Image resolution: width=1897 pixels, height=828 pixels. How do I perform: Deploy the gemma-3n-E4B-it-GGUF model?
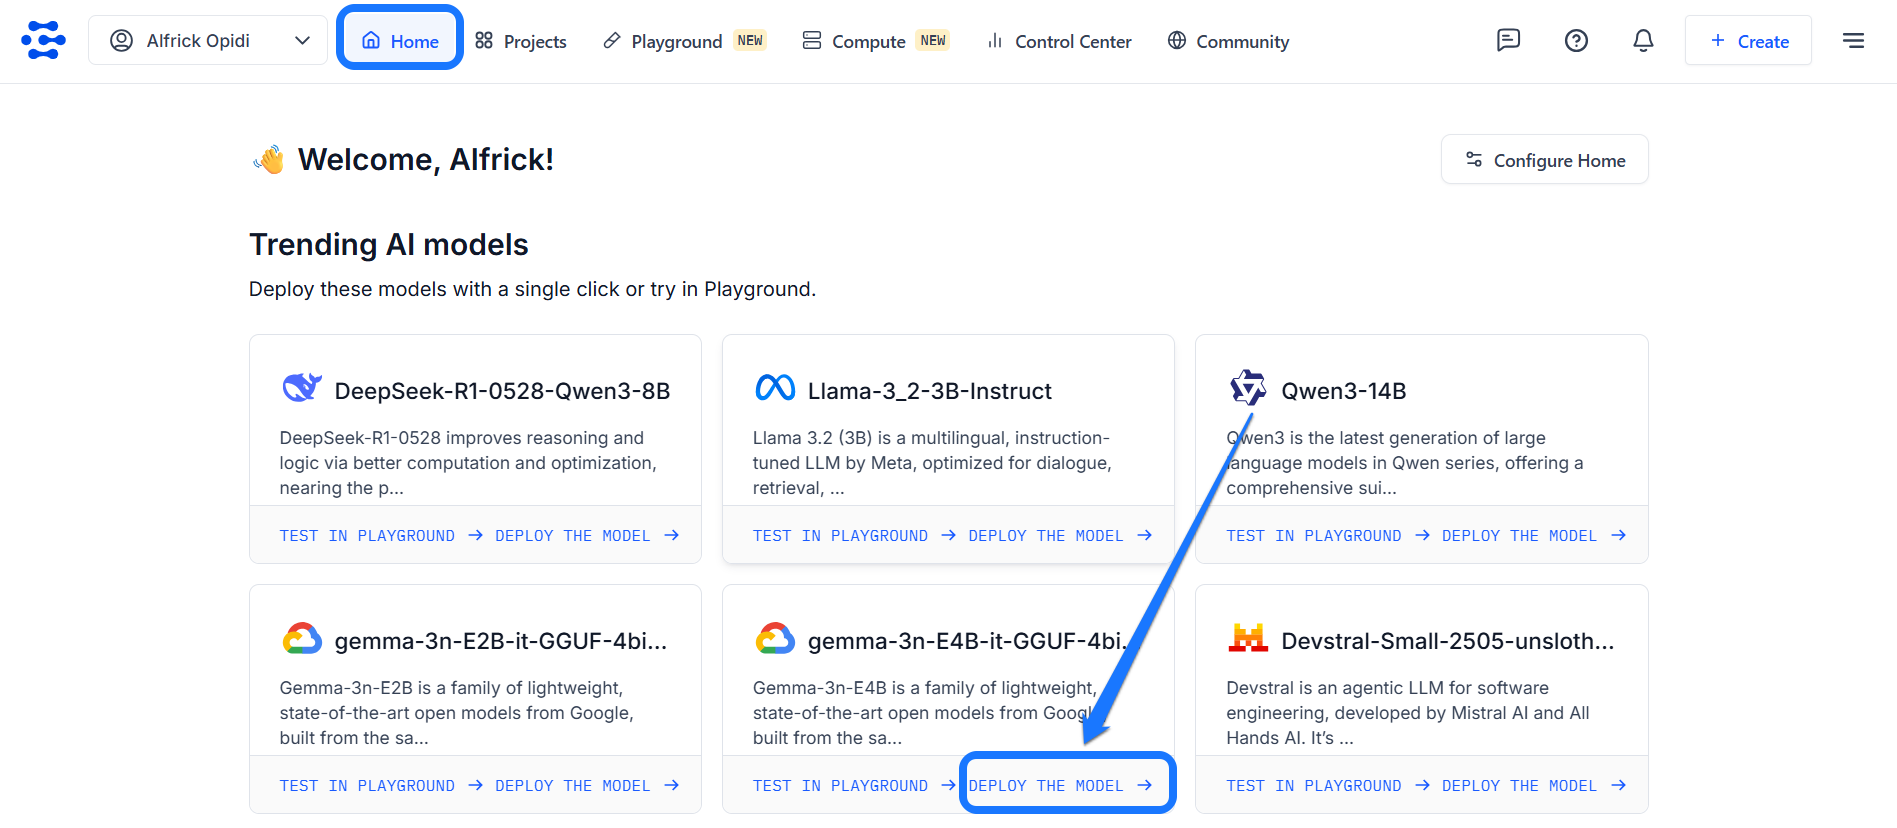[1060, 786]
